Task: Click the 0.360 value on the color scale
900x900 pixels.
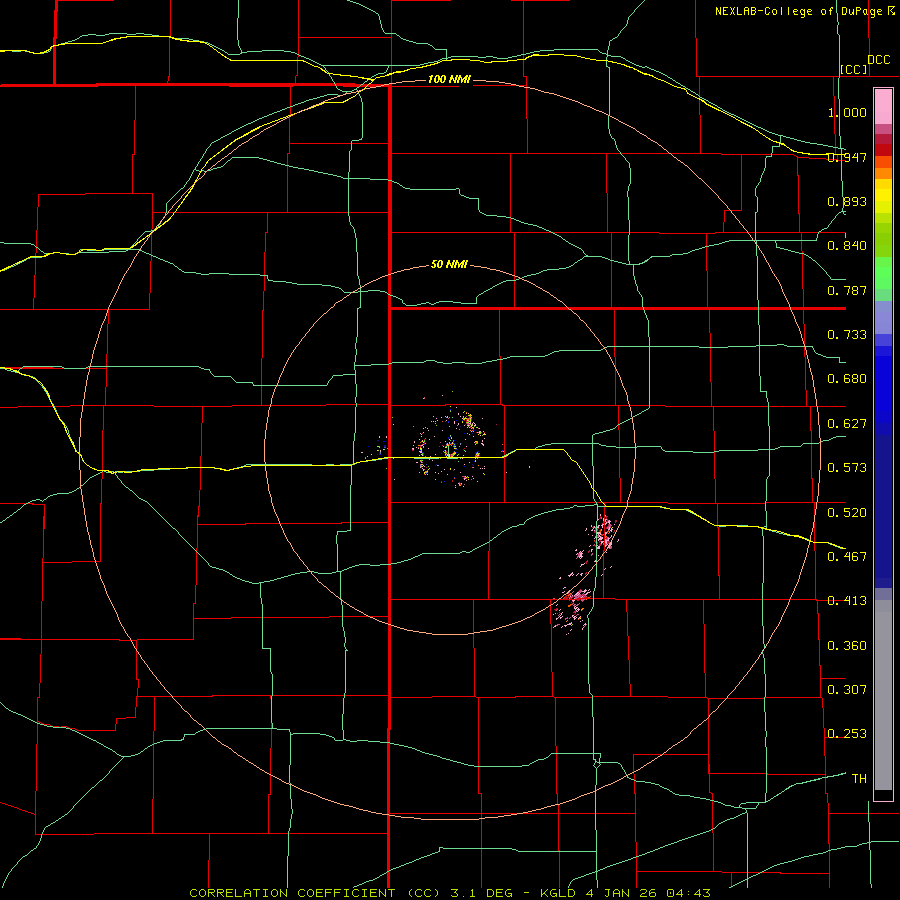Action: [x=847, y=646]
